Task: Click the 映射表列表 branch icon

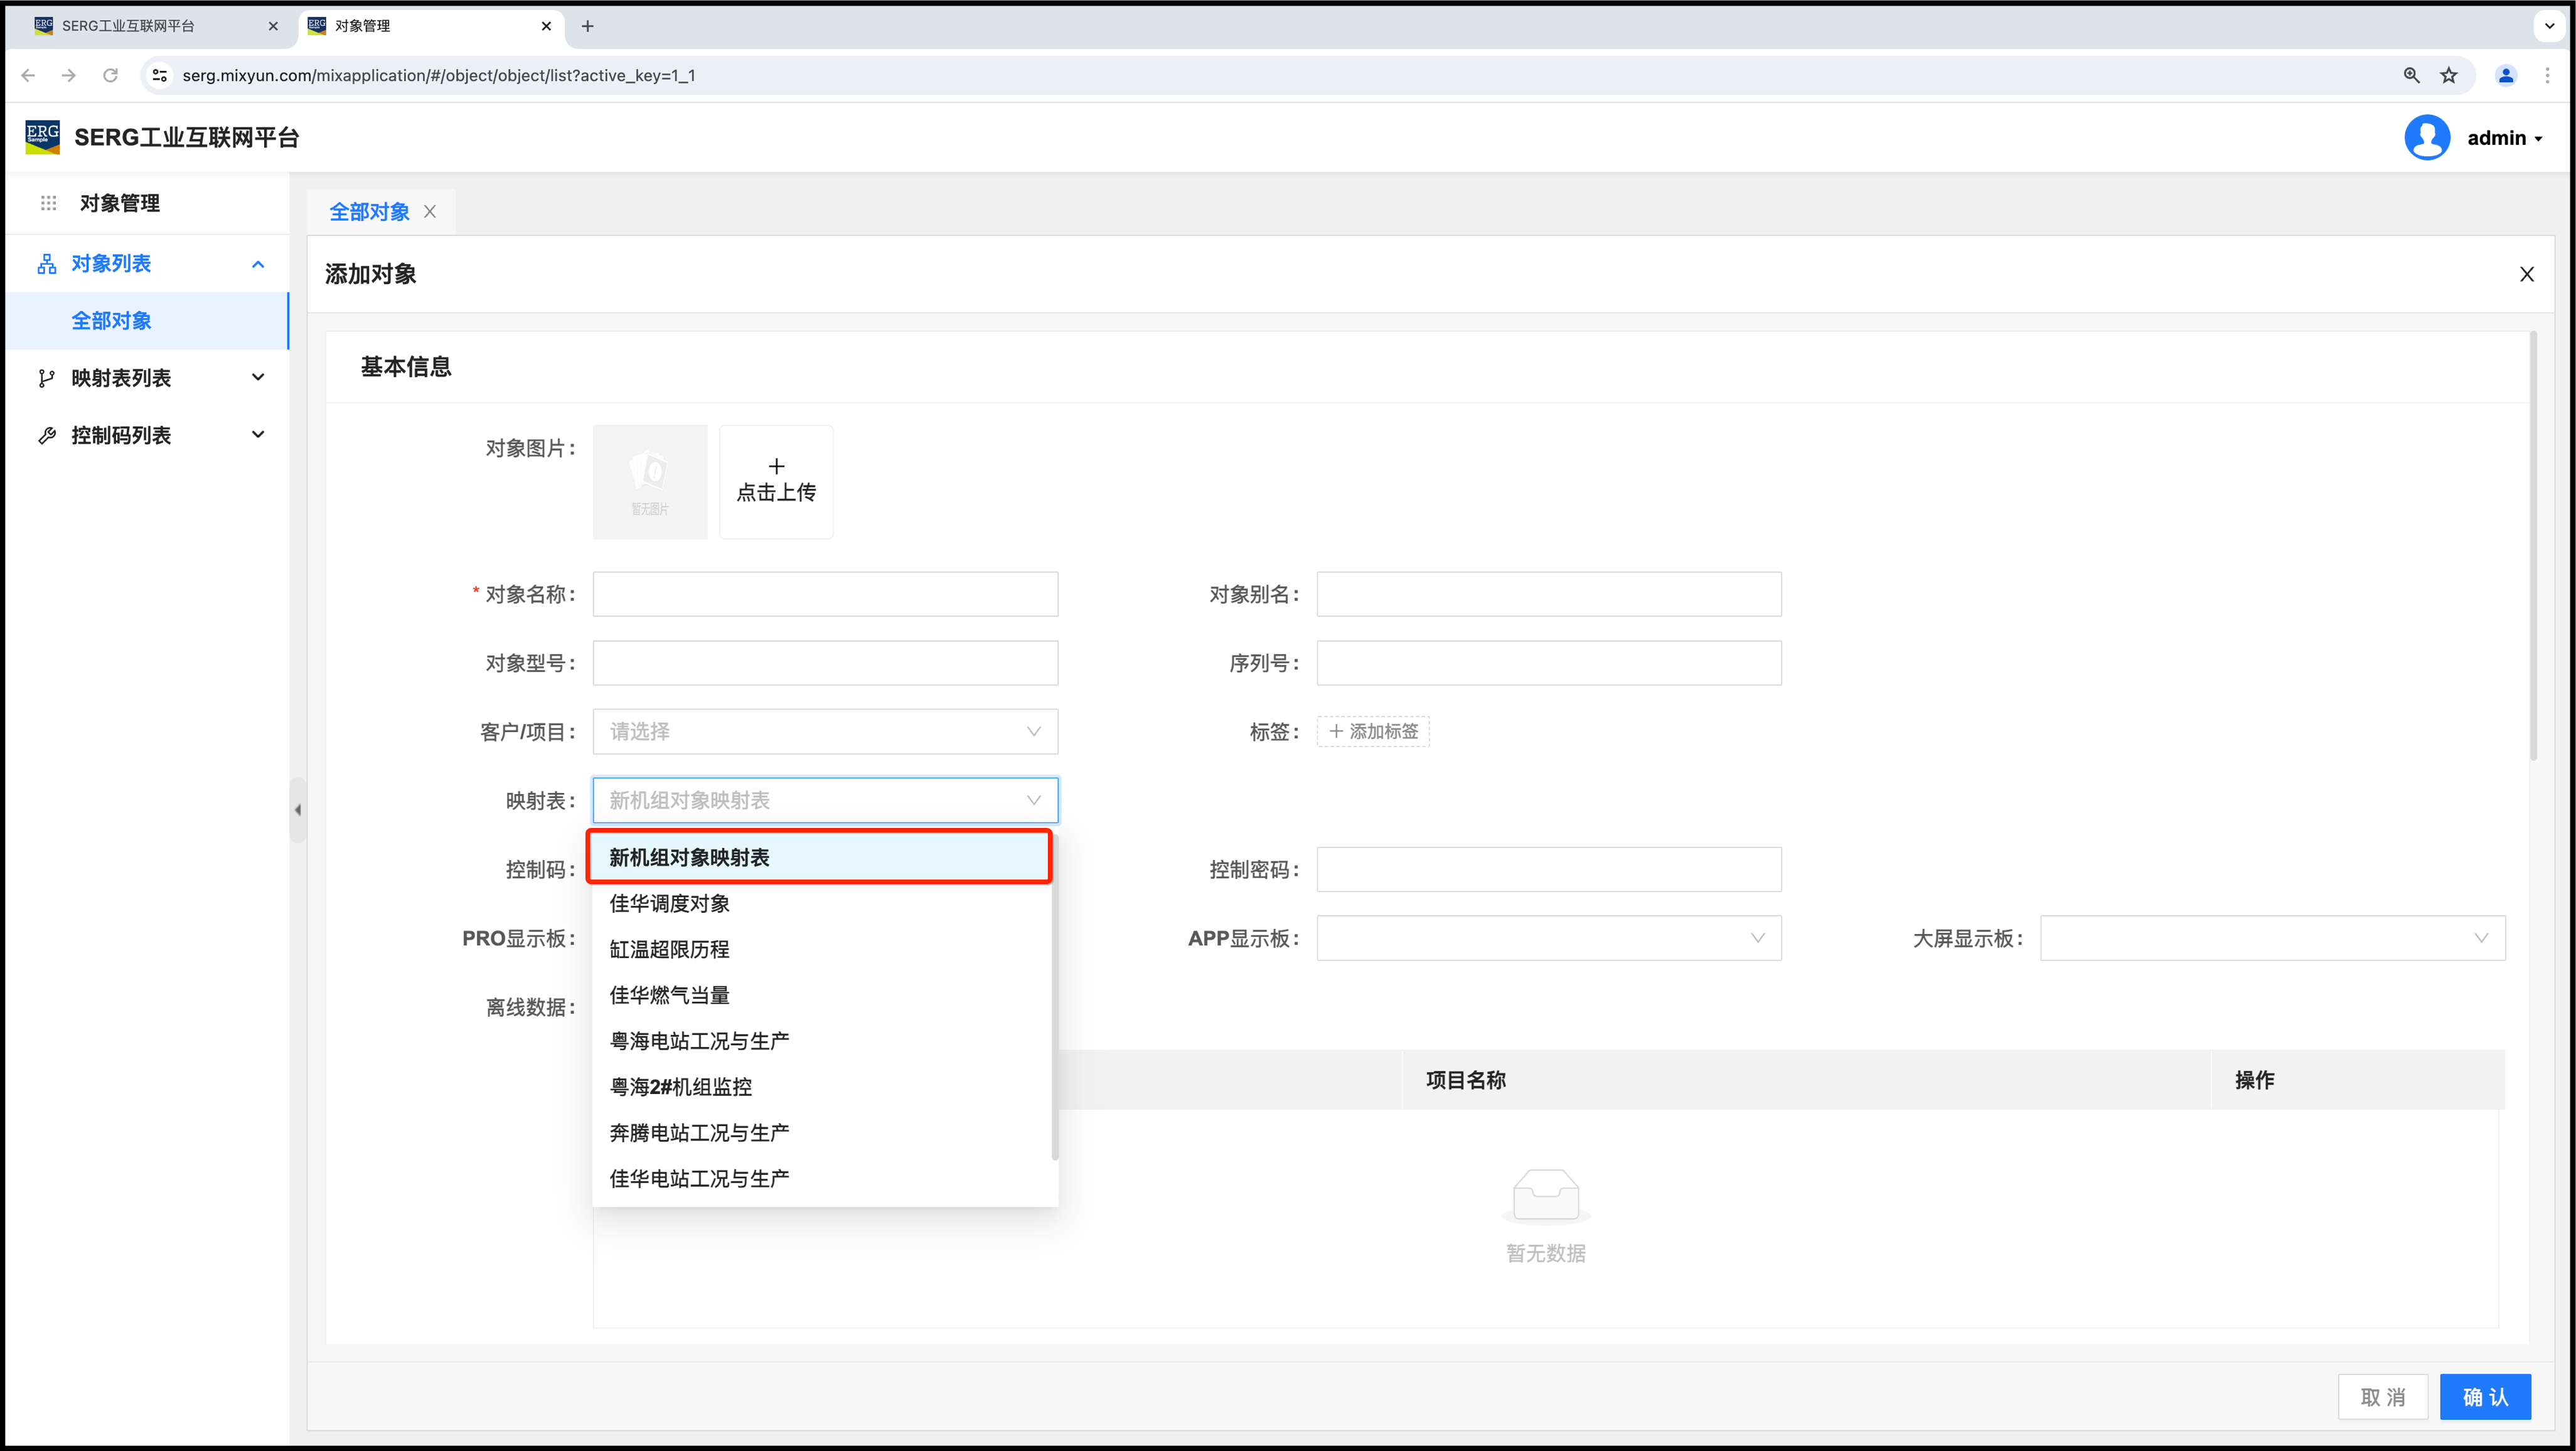Action: point(46,378)
